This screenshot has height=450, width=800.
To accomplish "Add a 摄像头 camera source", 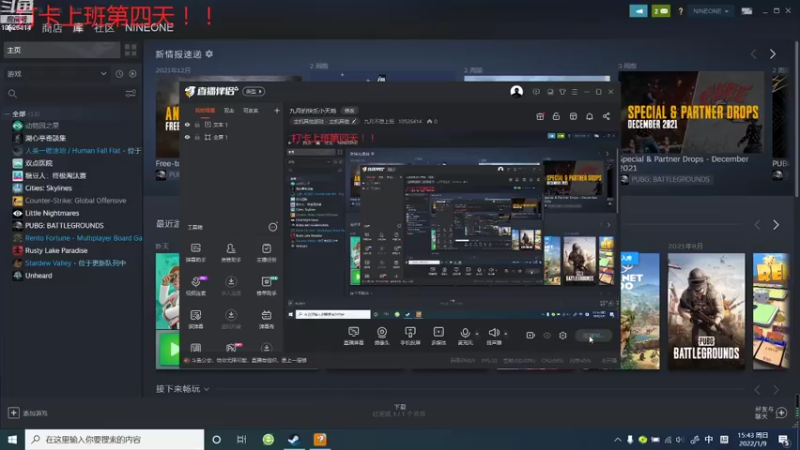I will pyautogui.click(x=382, y=336).
